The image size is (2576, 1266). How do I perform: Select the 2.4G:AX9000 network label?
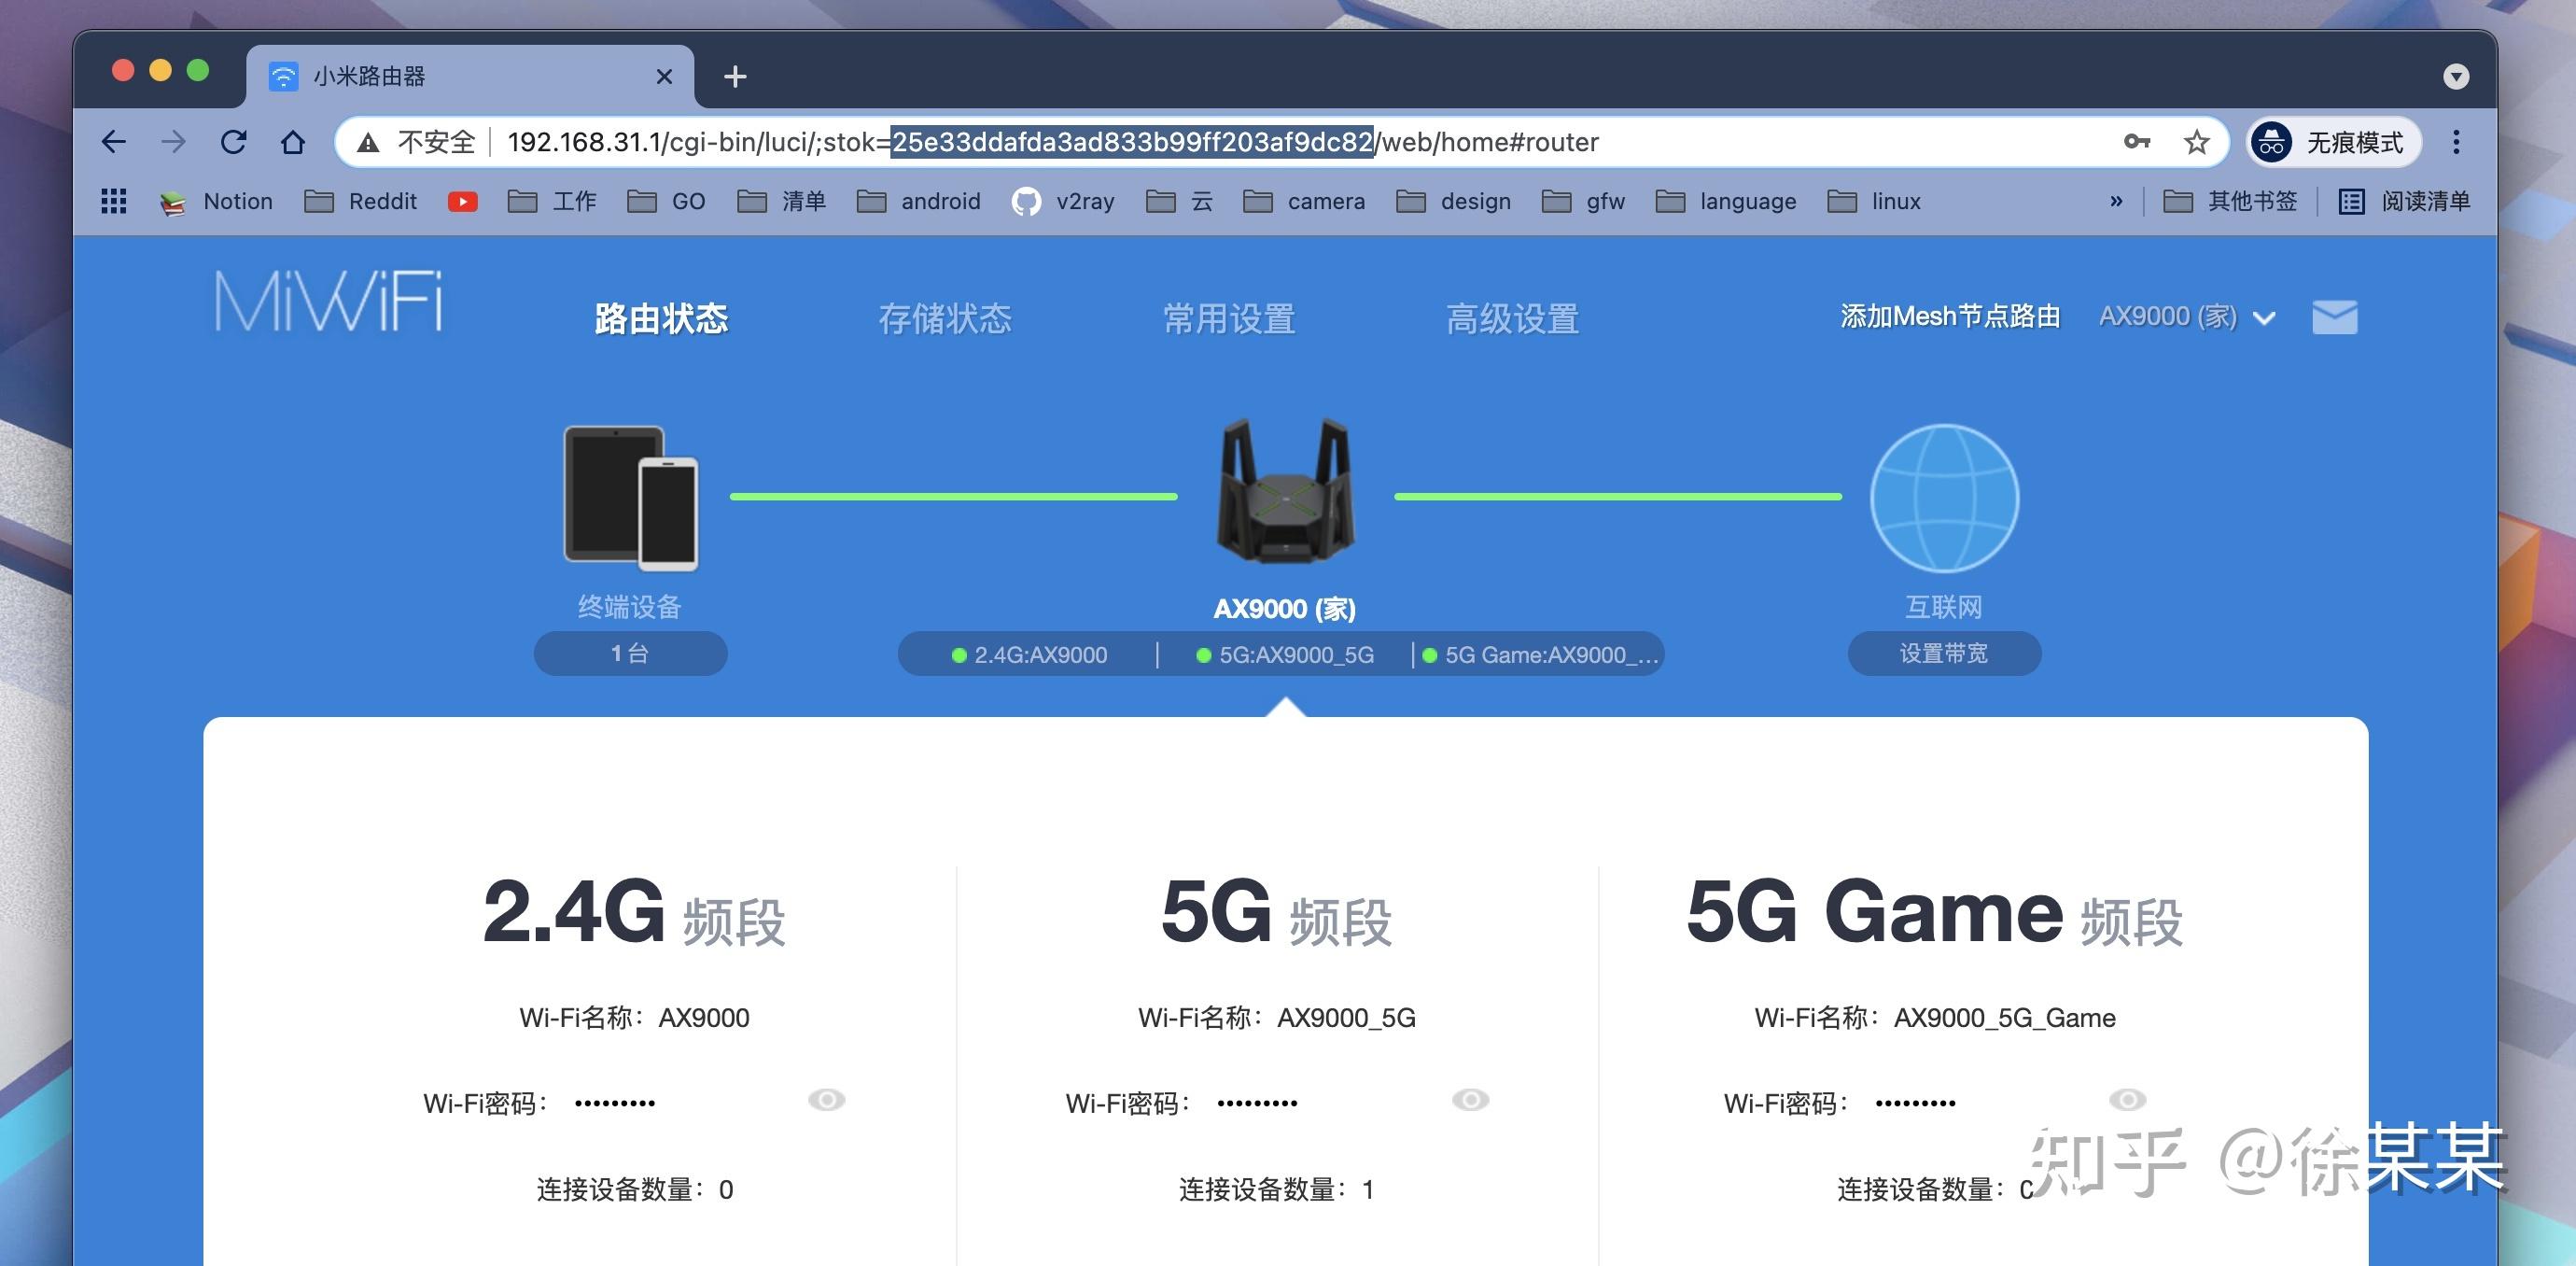pos(1030,655)
